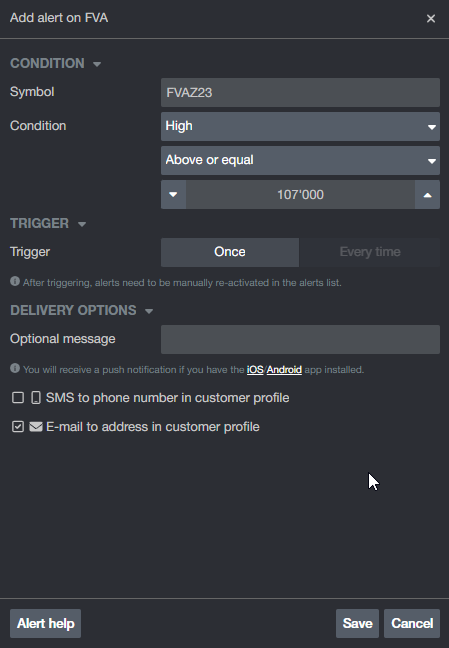The height and width of the screenshot is (648, 449).
Task: Save the alert
Action: [357, 623]
